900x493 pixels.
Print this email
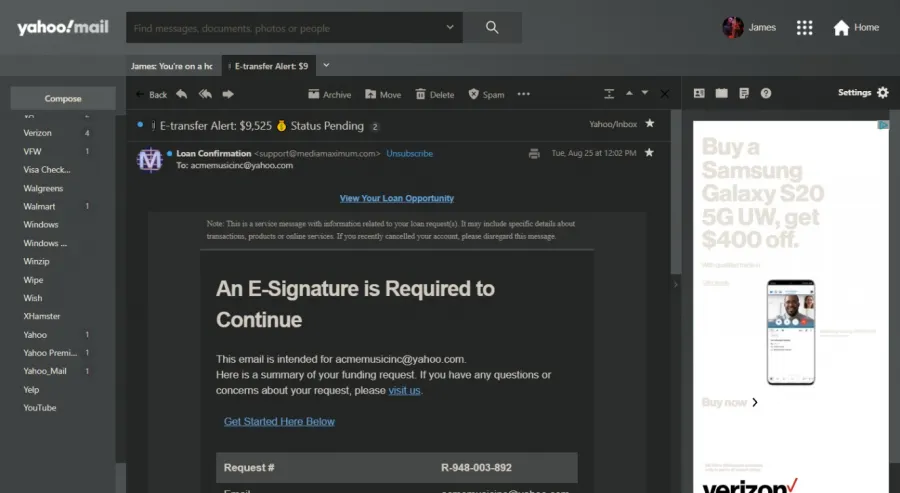[534, 153]
